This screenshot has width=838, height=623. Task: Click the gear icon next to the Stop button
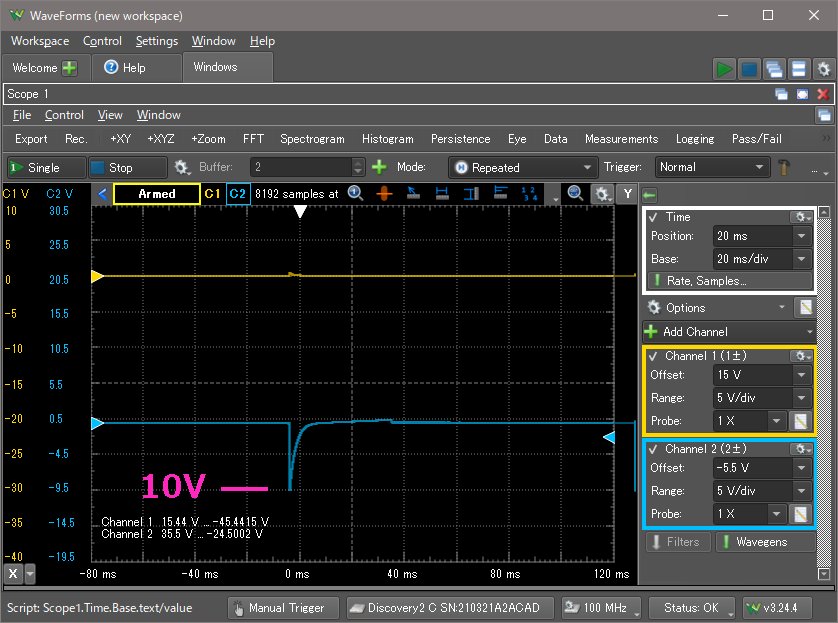click(x=182, y=168)
